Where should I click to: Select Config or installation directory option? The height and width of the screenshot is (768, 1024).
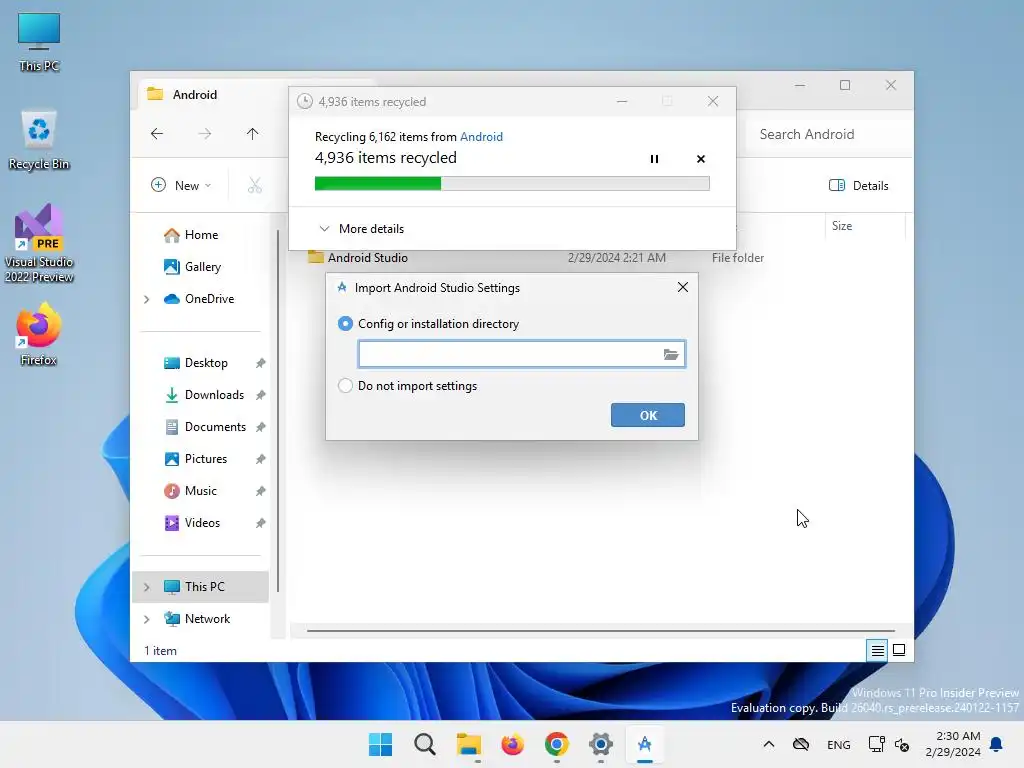pos(429,324)
